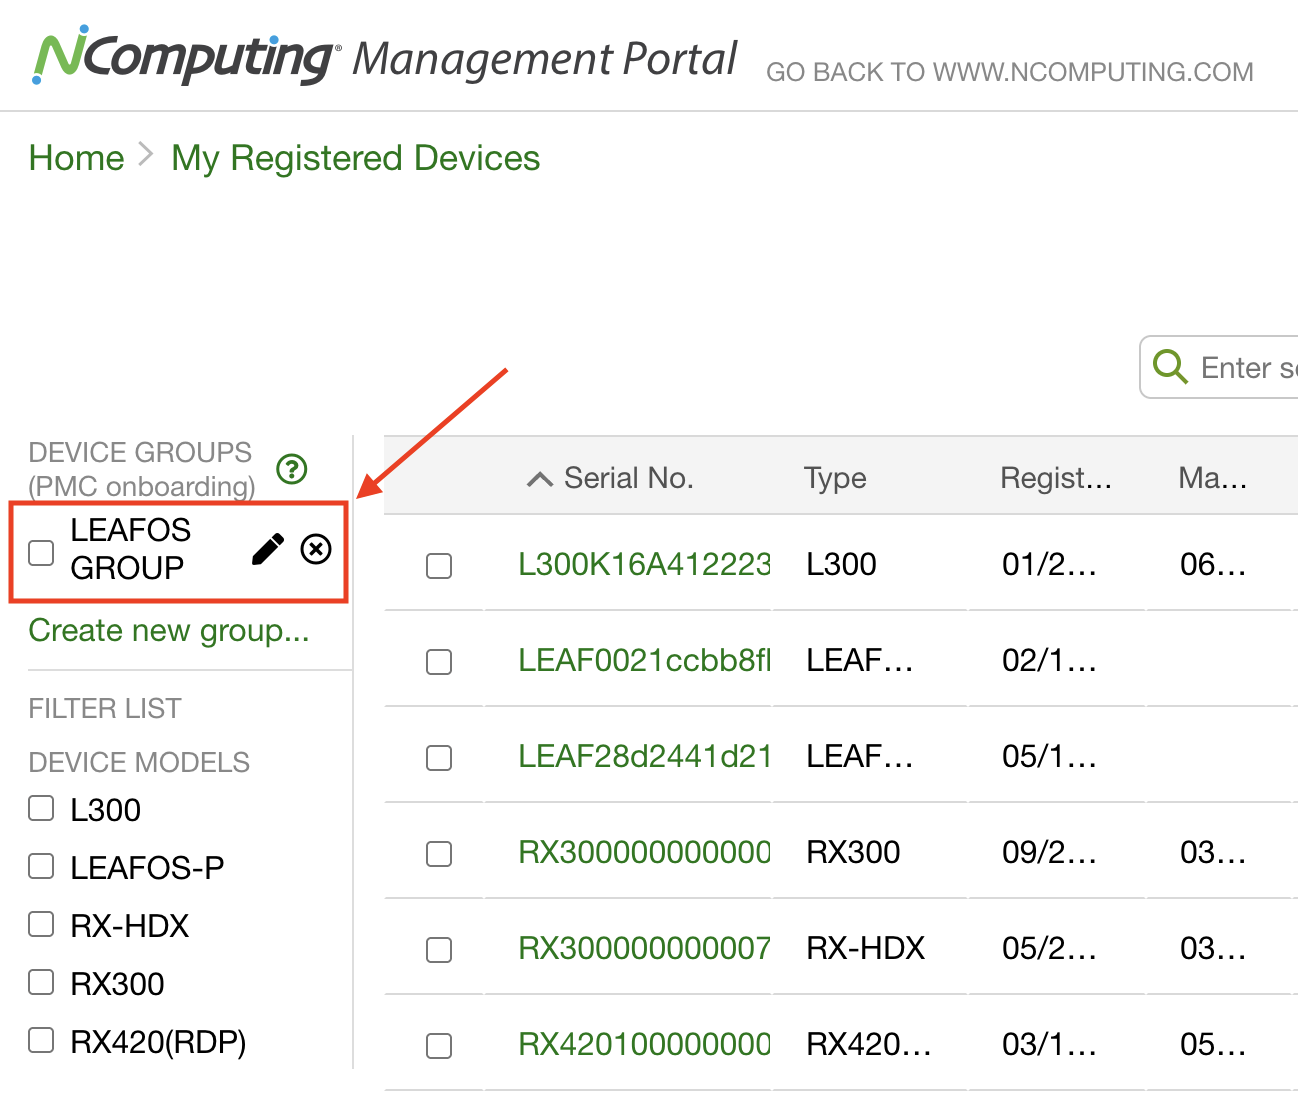The width and height of the screenshot is (1298, 1098).
Task: Enable the RX300 model filter checkbox
Action: [41, 982]
